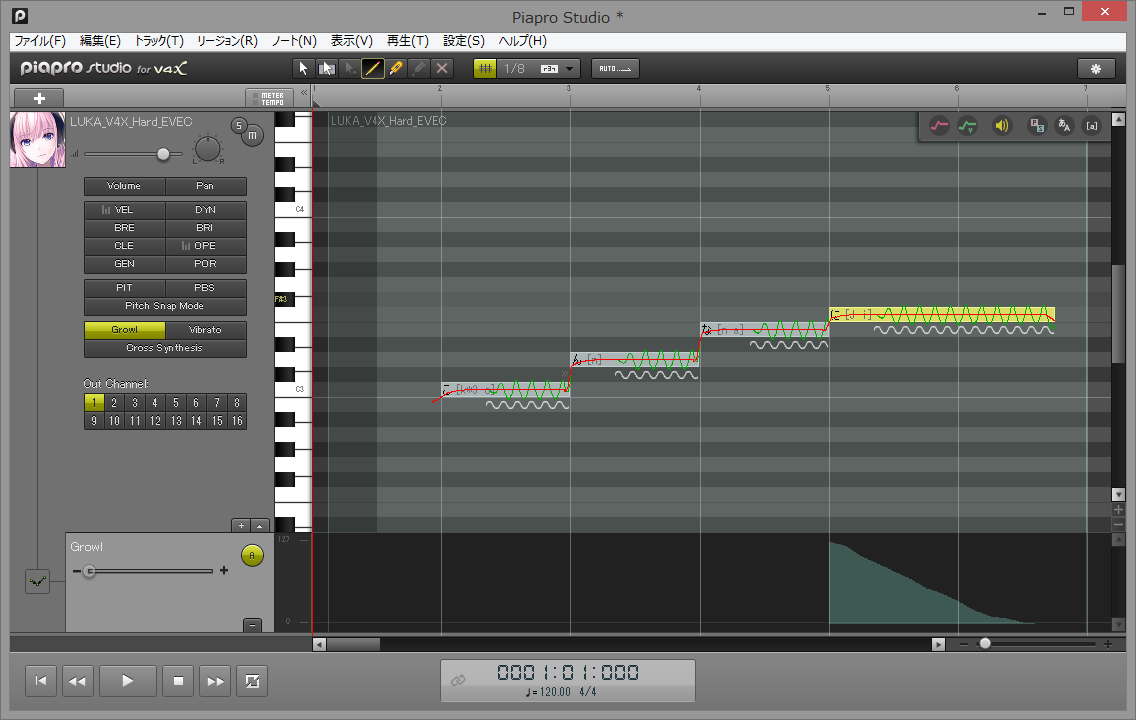
Task: Solo the LUKA_V4X_Hard_EVEC track
Action: coord(239,125)
